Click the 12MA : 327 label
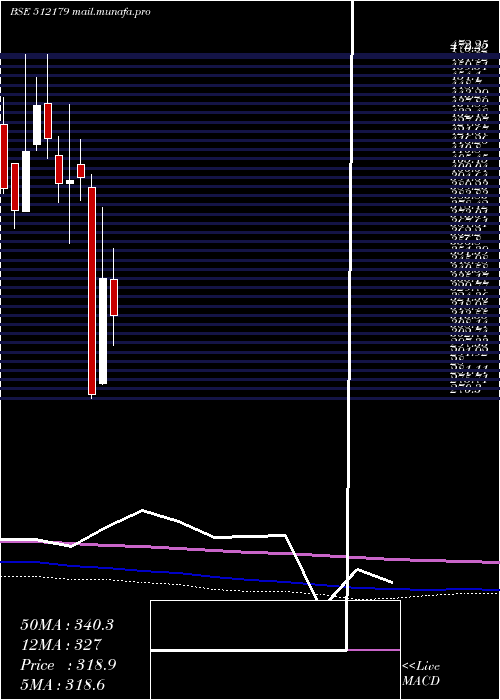This screenshot has width=500, height=700. [x=61, y=645]
